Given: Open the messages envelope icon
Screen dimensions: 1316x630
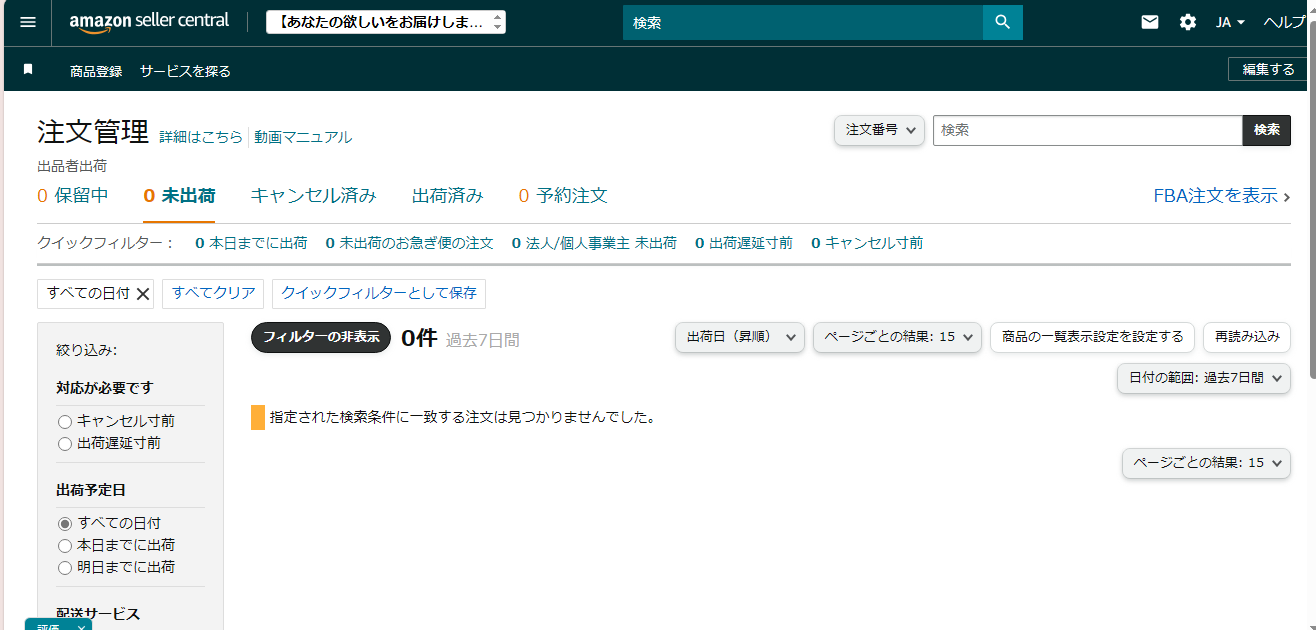Looking at the screenshot, I should (1150, 22).
